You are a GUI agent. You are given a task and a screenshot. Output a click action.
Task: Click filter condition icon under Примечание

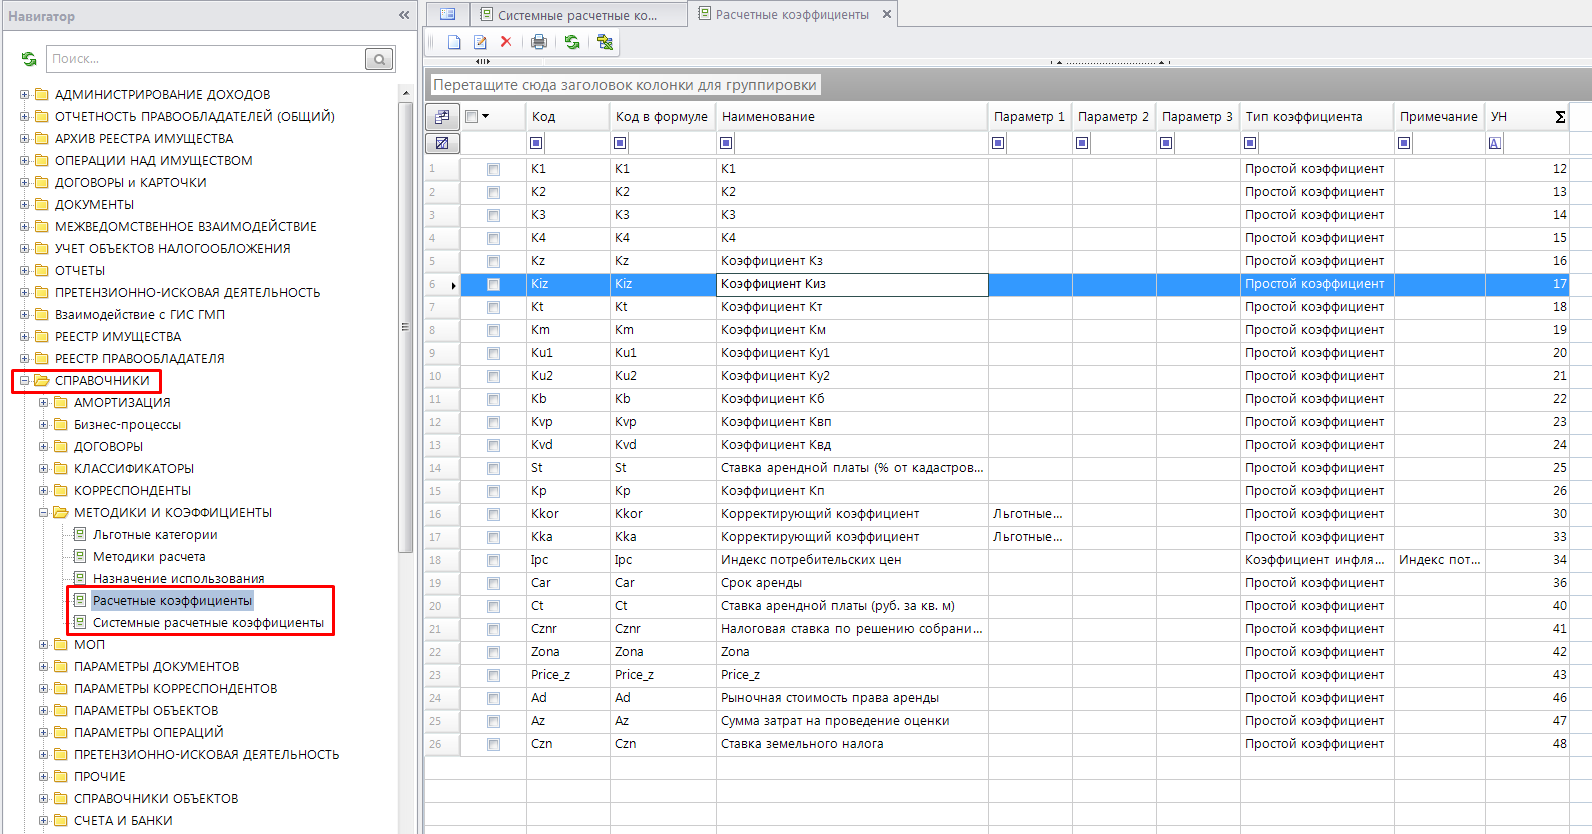[1404, 143]
